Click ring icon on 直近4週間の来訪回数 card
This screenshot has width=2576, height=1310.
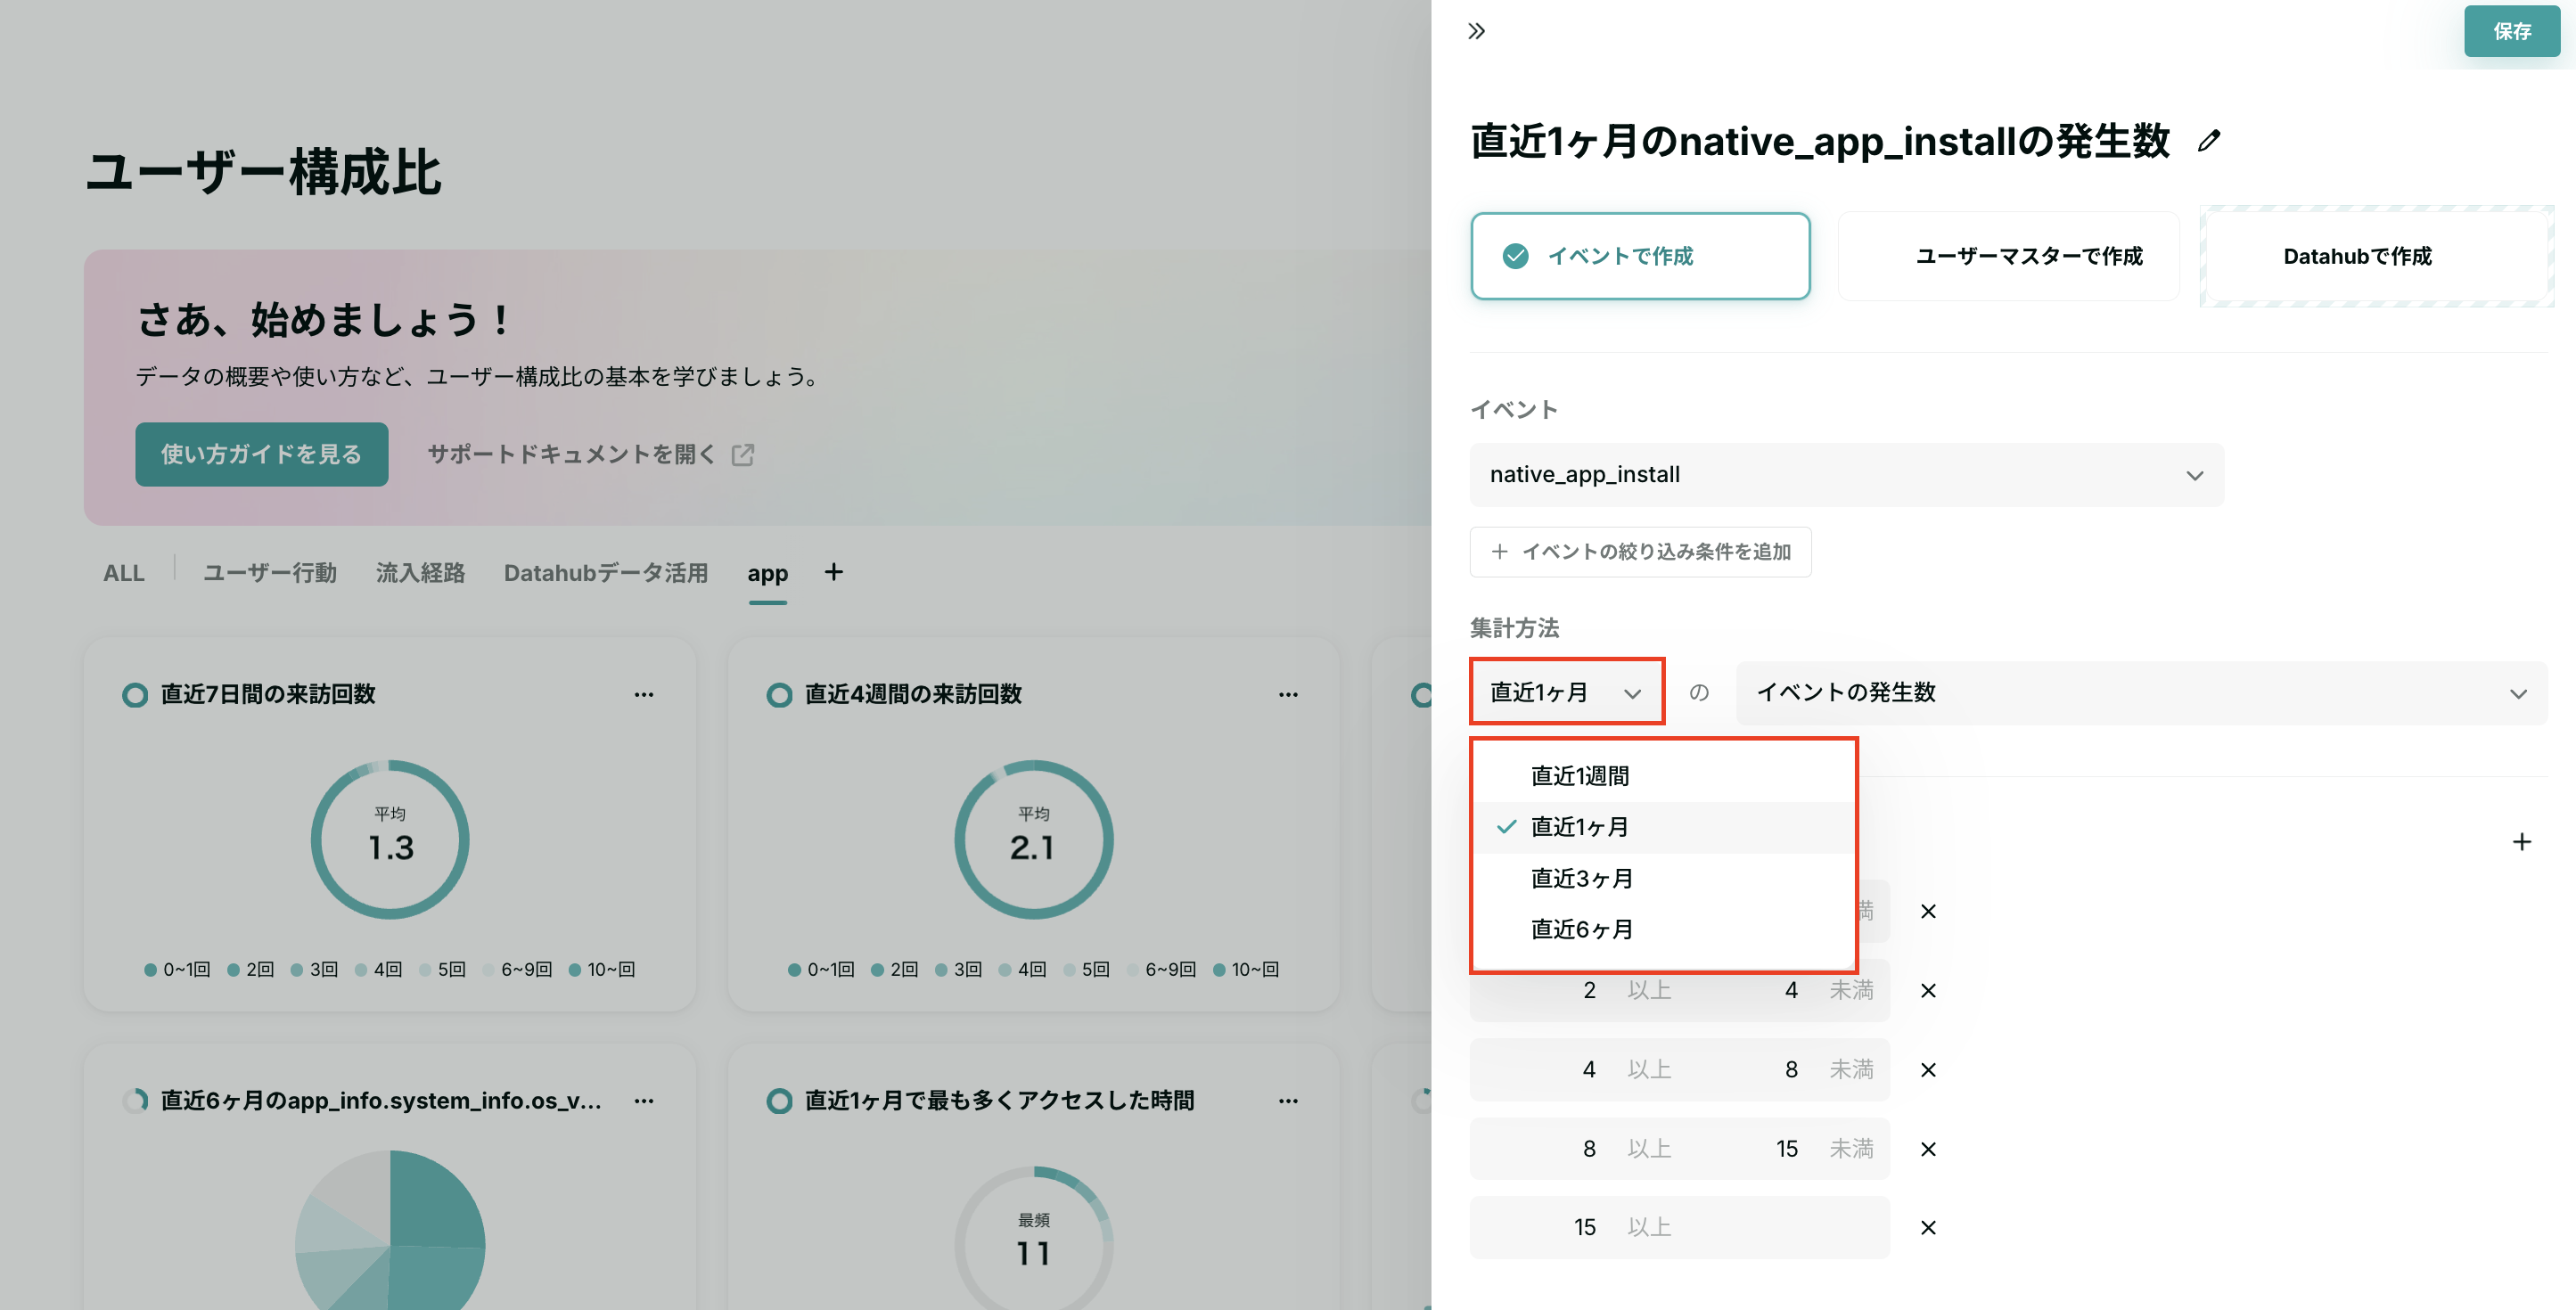point(779,695)
